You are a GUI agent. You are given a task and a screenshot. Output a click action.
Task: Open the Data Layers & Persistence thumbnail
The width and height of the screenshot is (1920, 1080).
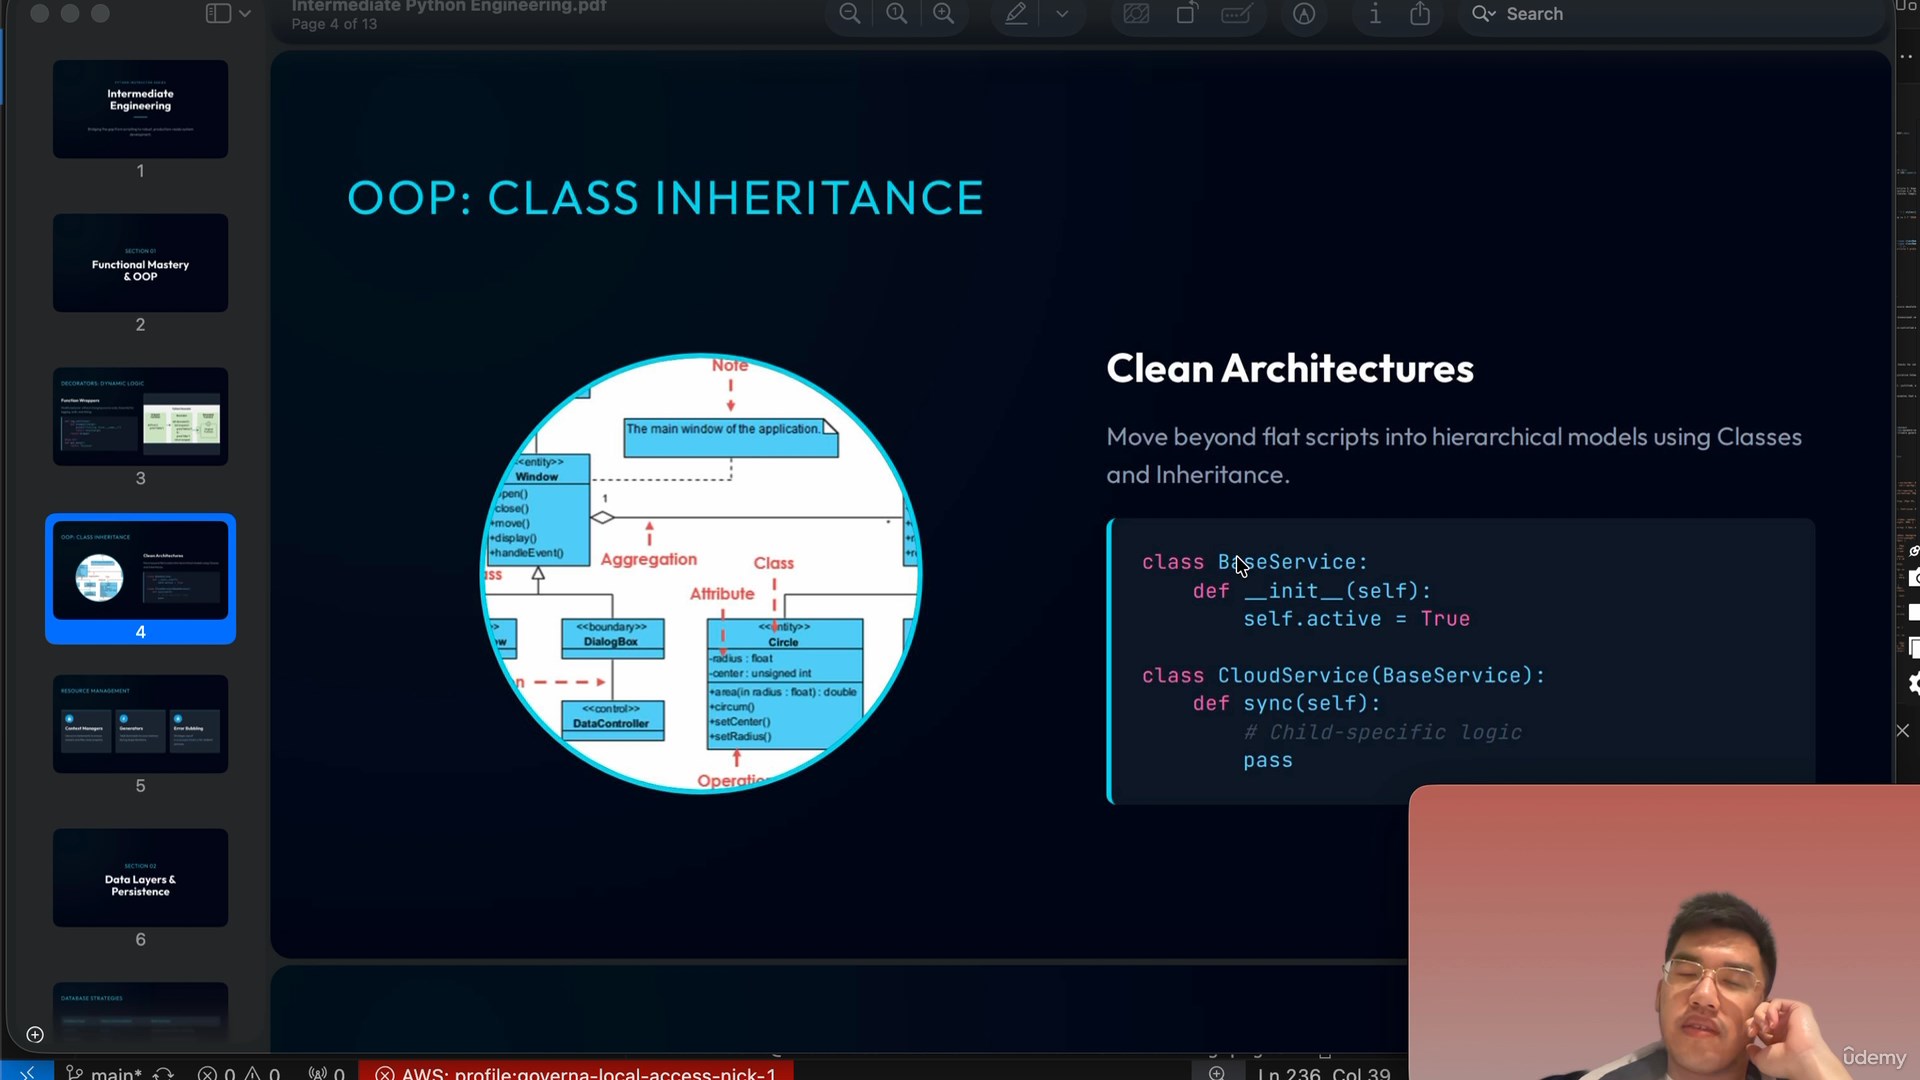[140, 878]
